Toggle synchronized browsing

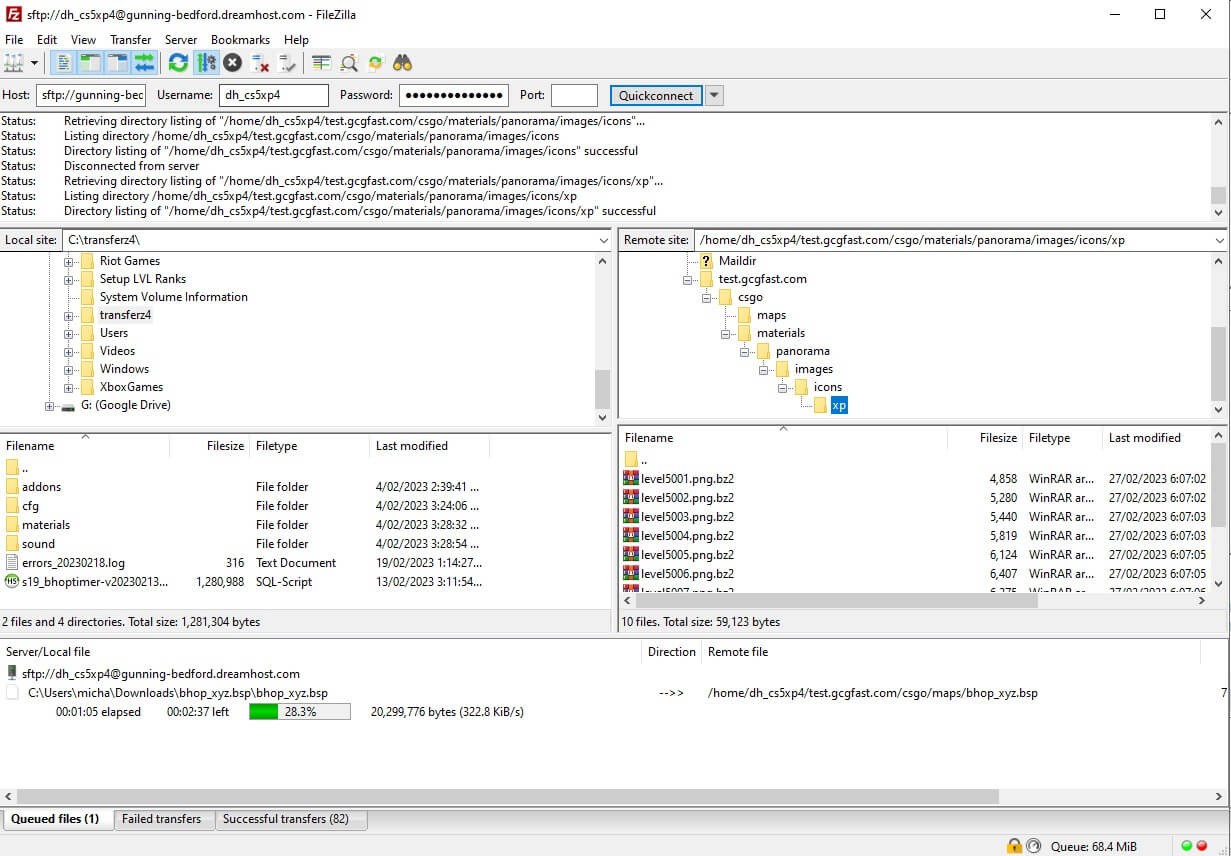point(375,63)
